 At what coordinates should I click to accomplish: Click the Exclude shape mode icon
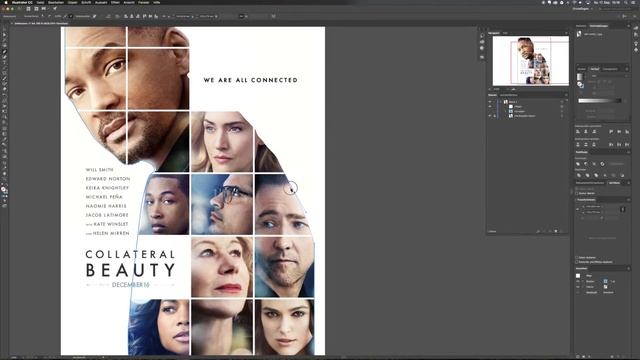point(602,164)
